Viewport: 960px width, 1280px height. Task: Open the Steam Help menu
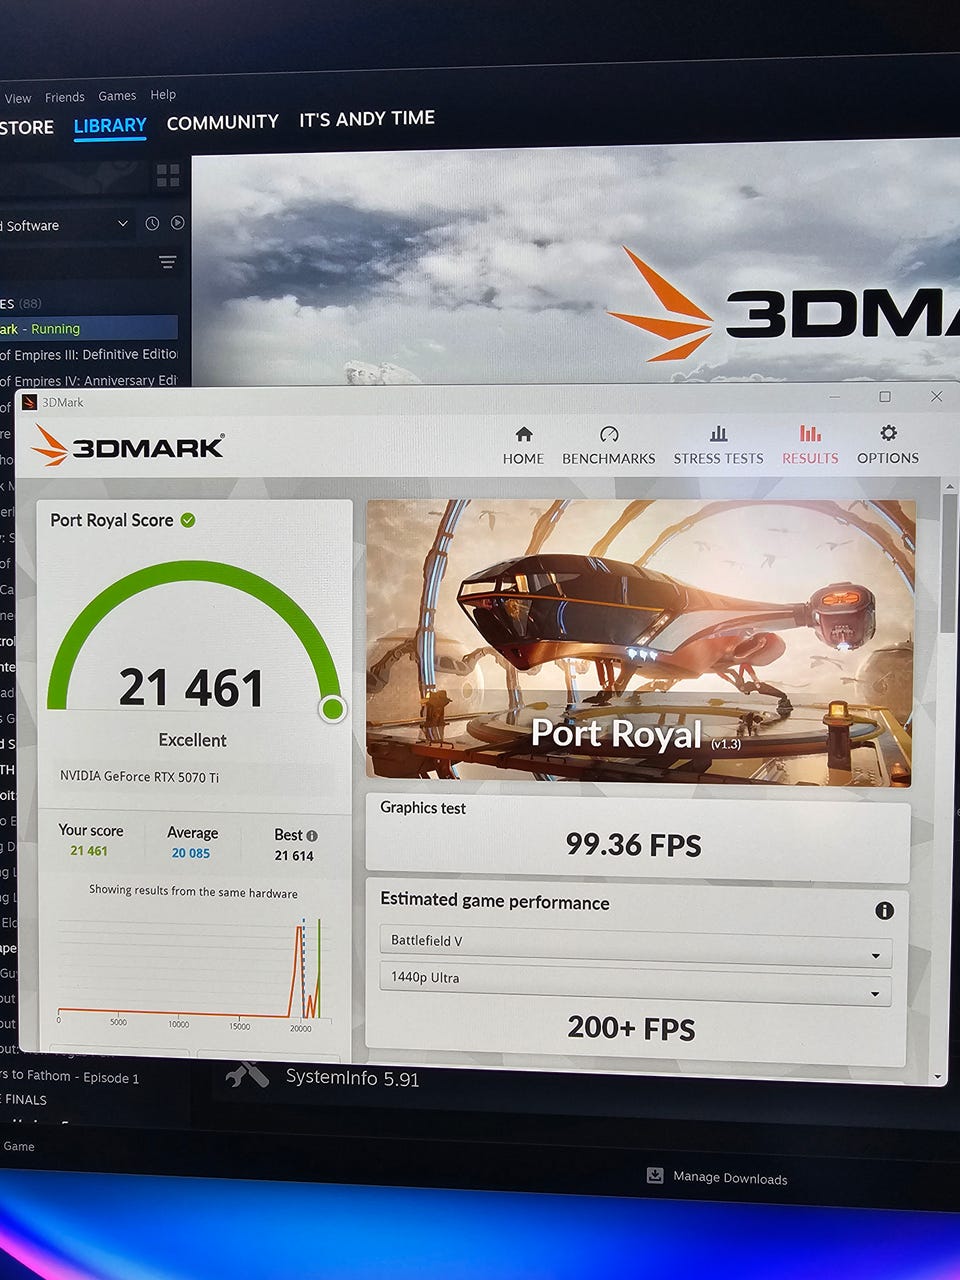click(x=163, y=95)
